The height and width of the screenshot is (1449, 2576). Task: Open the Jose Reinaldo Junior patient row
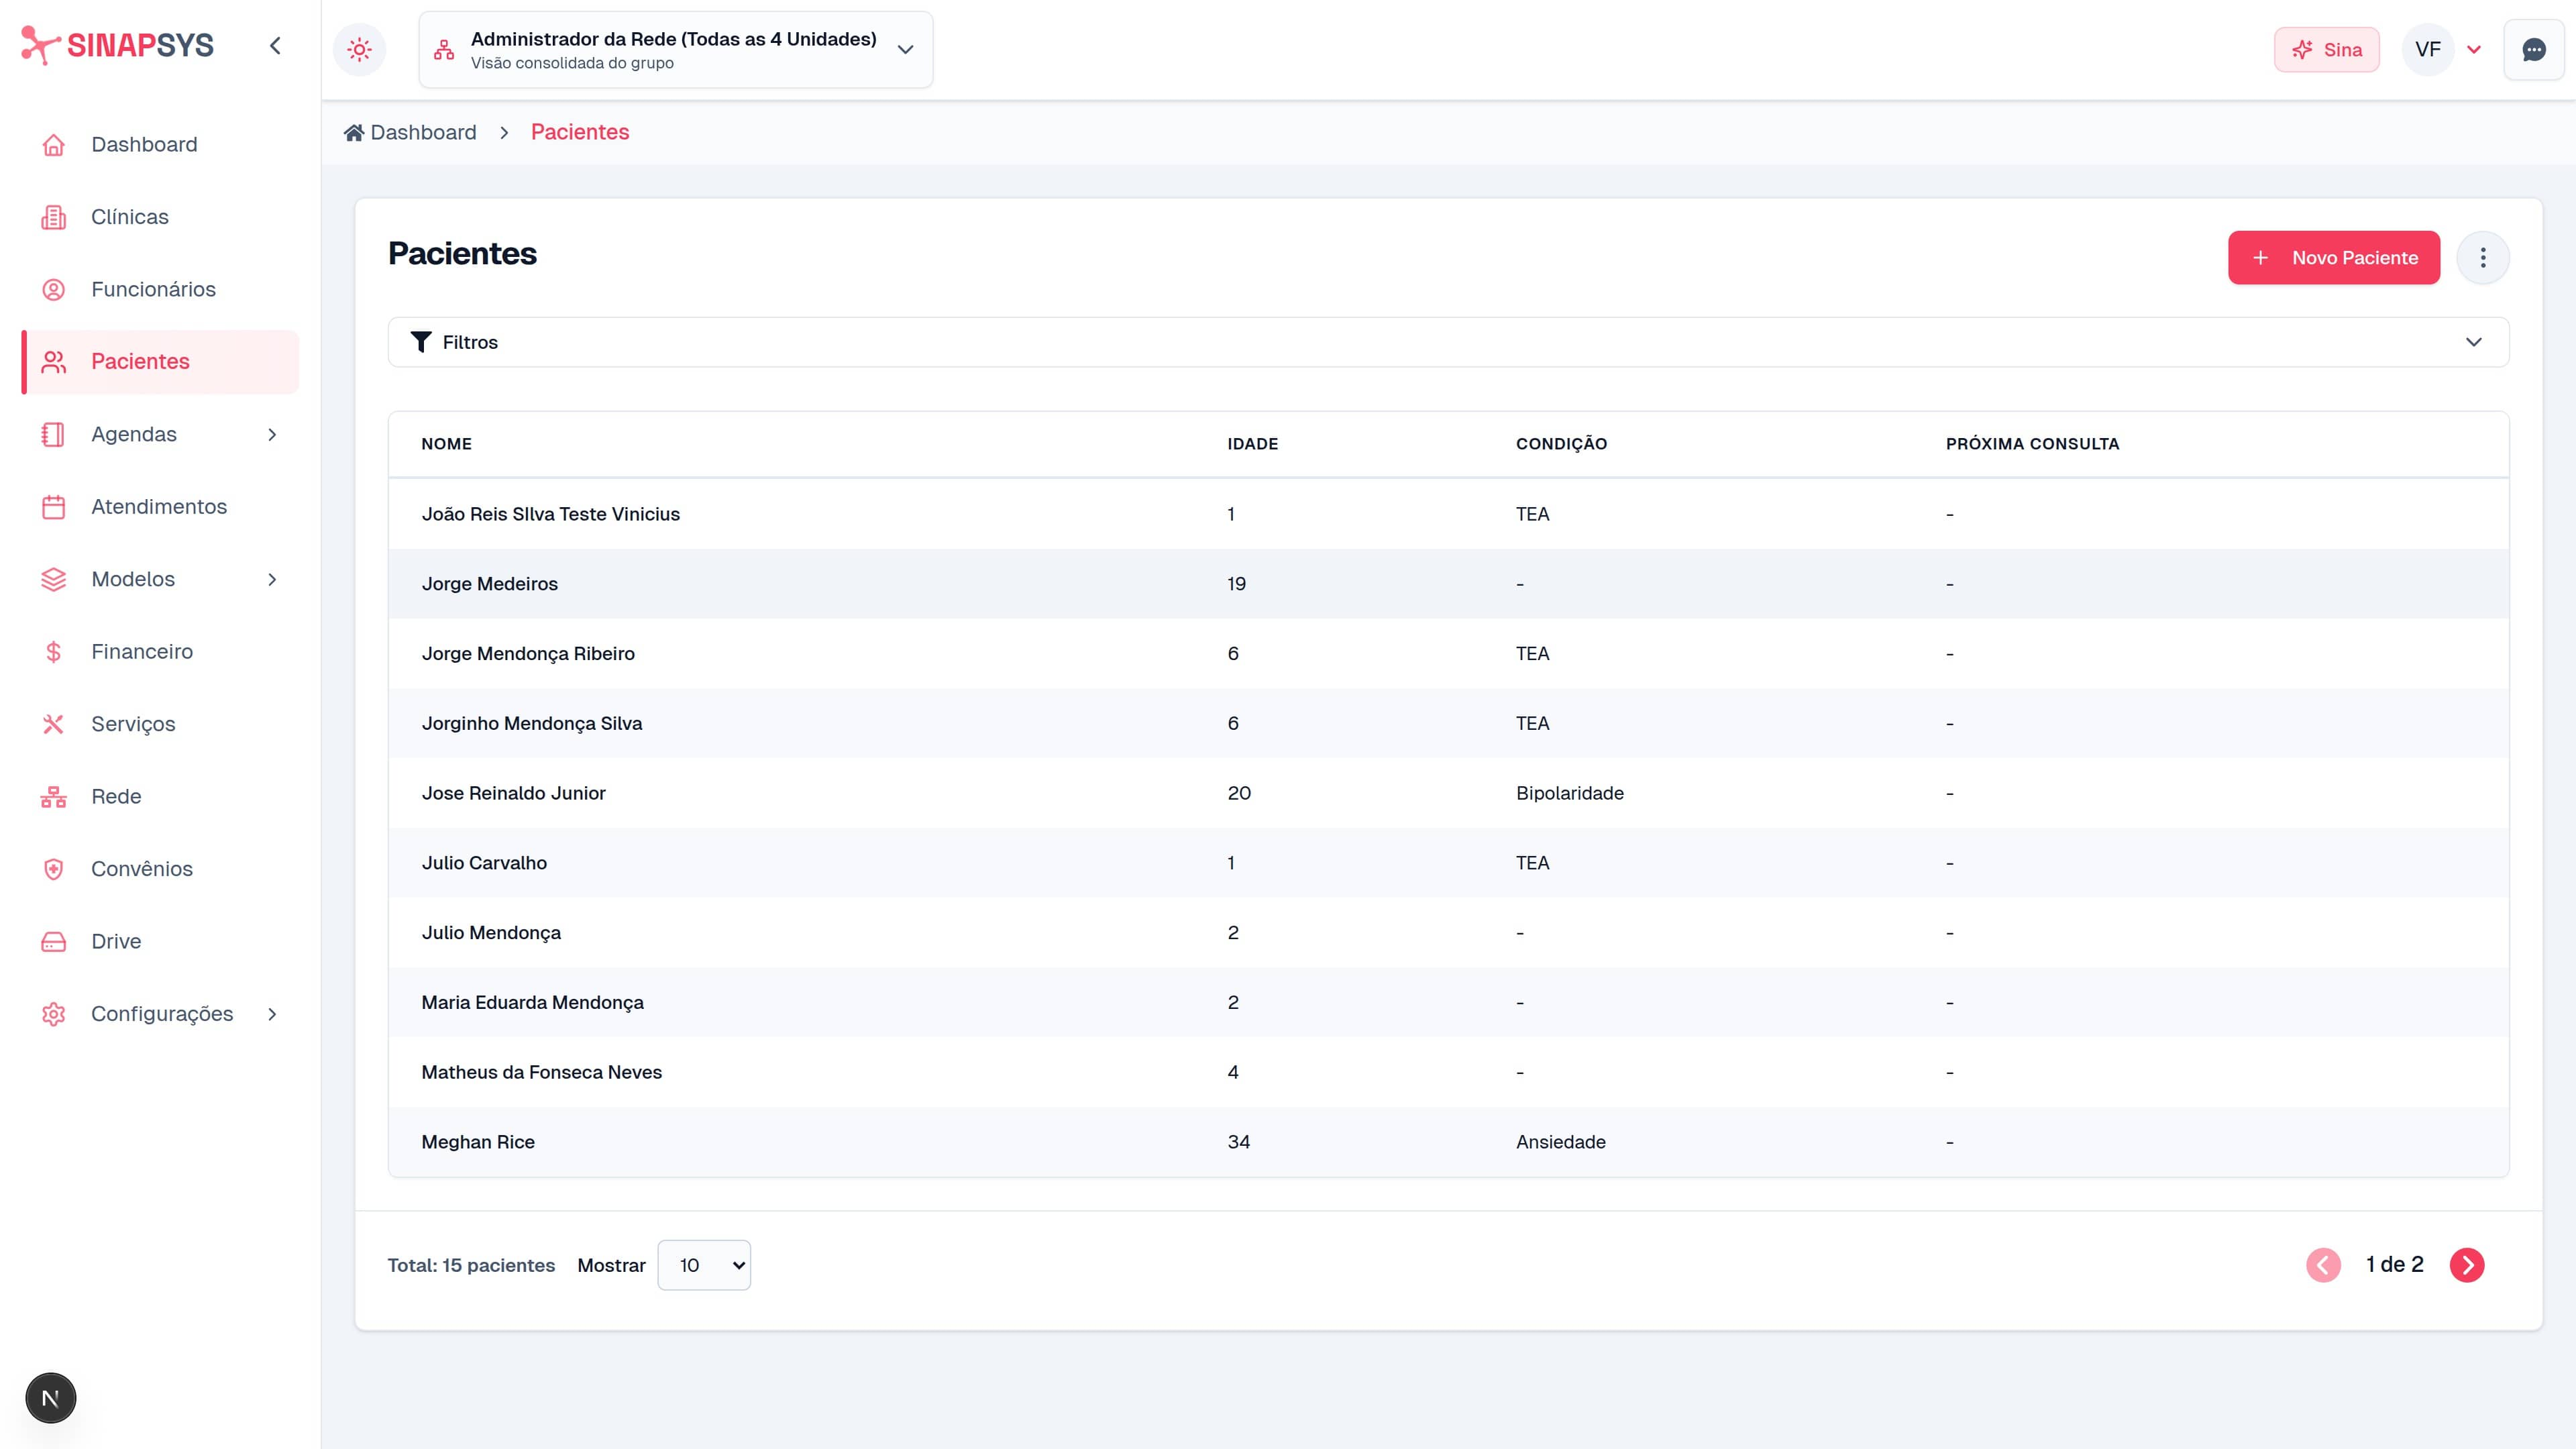(x=1448, y=793)
